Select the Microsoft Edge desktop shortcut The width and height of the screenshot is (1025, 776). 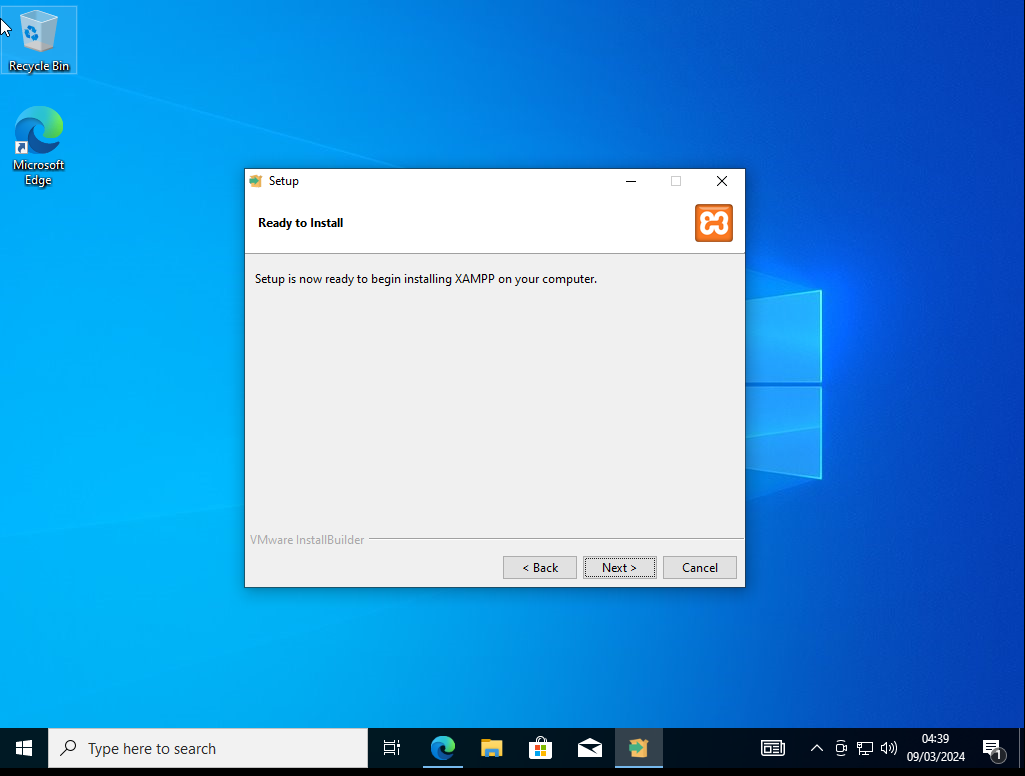[x=39, y=146]
